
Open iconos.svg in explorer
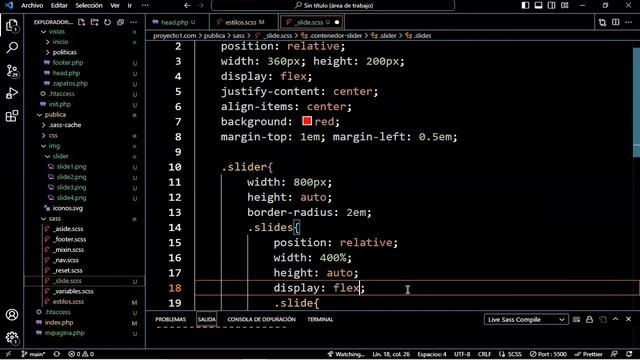pyautogui.click(x=67, y=208)
